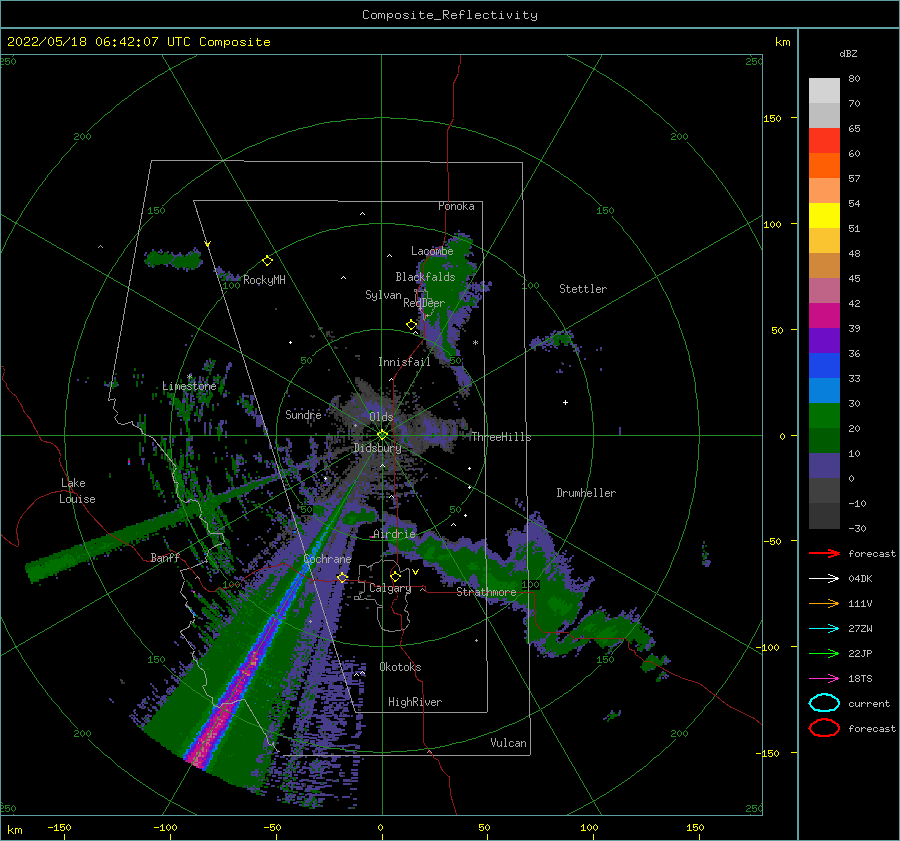This screenshot has height=841, width=900.
Task: Select the yellow diamond marker above Calgary label
Action: (395, 576)
